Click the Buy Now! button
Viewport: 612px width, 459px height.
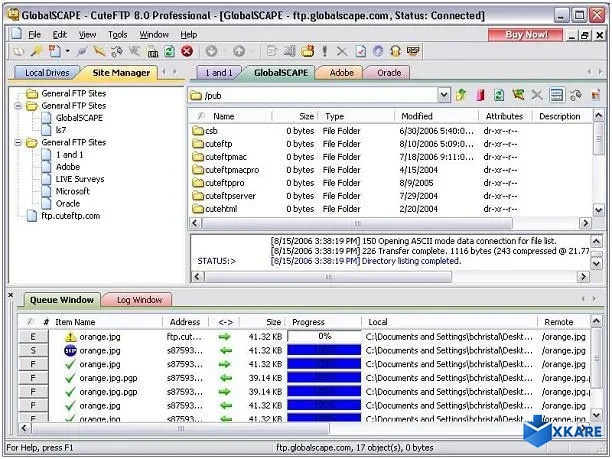click(527, 34)
